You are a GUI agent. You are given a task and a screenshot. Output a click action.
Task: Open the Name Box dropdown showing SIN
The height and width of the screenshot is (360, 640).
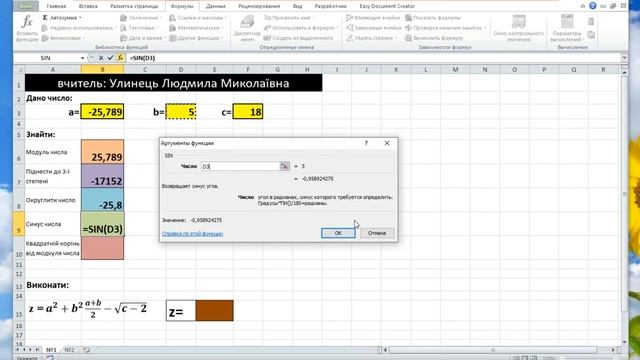tap(82, 58)
